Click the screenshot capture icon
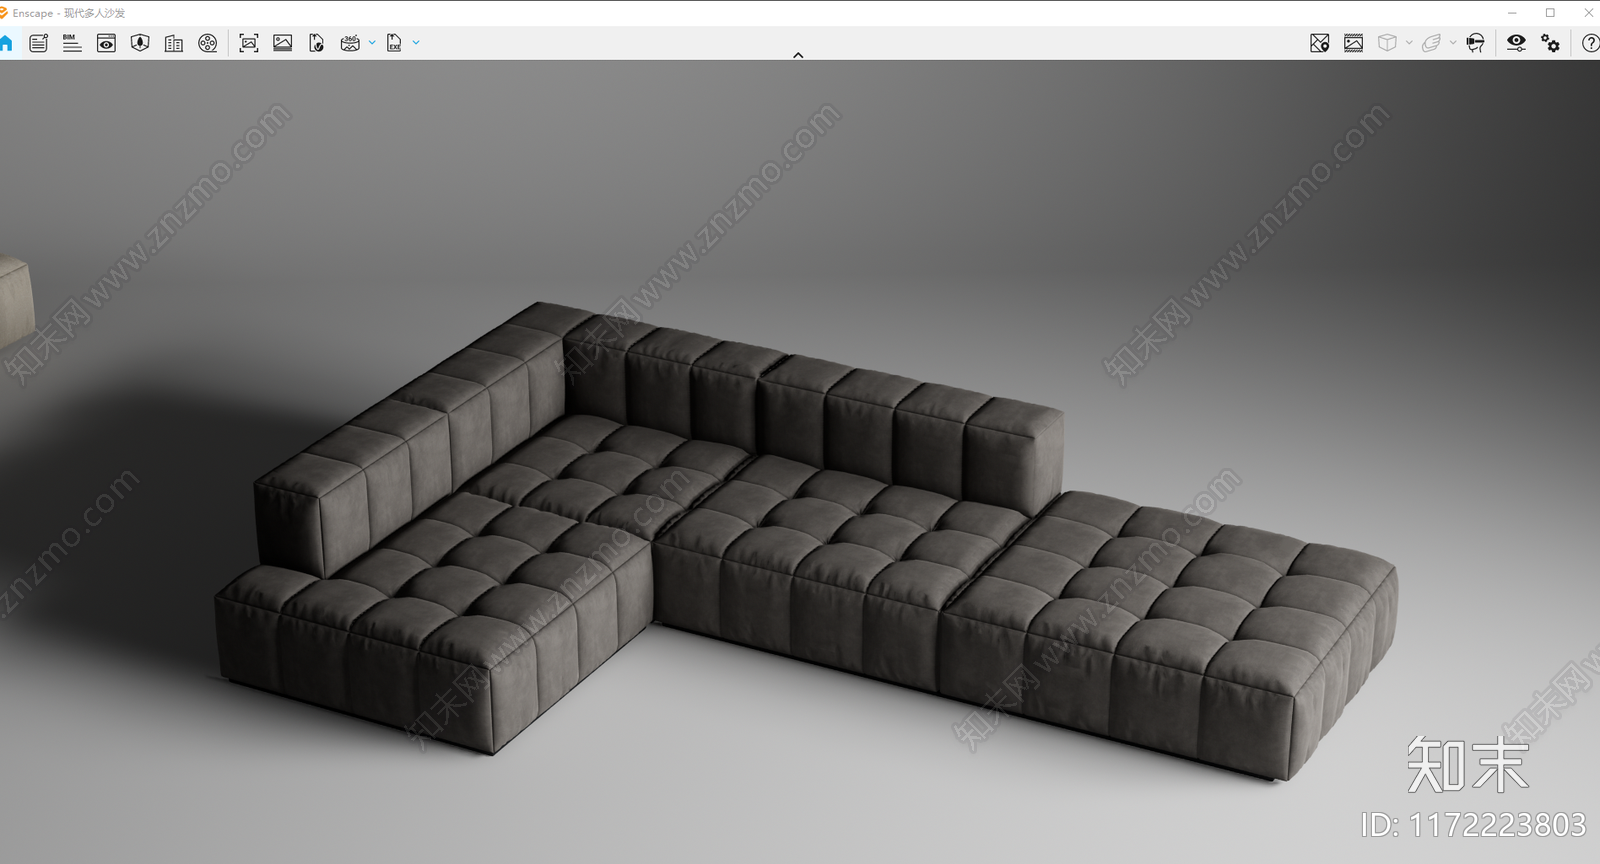 coord(249,43)
